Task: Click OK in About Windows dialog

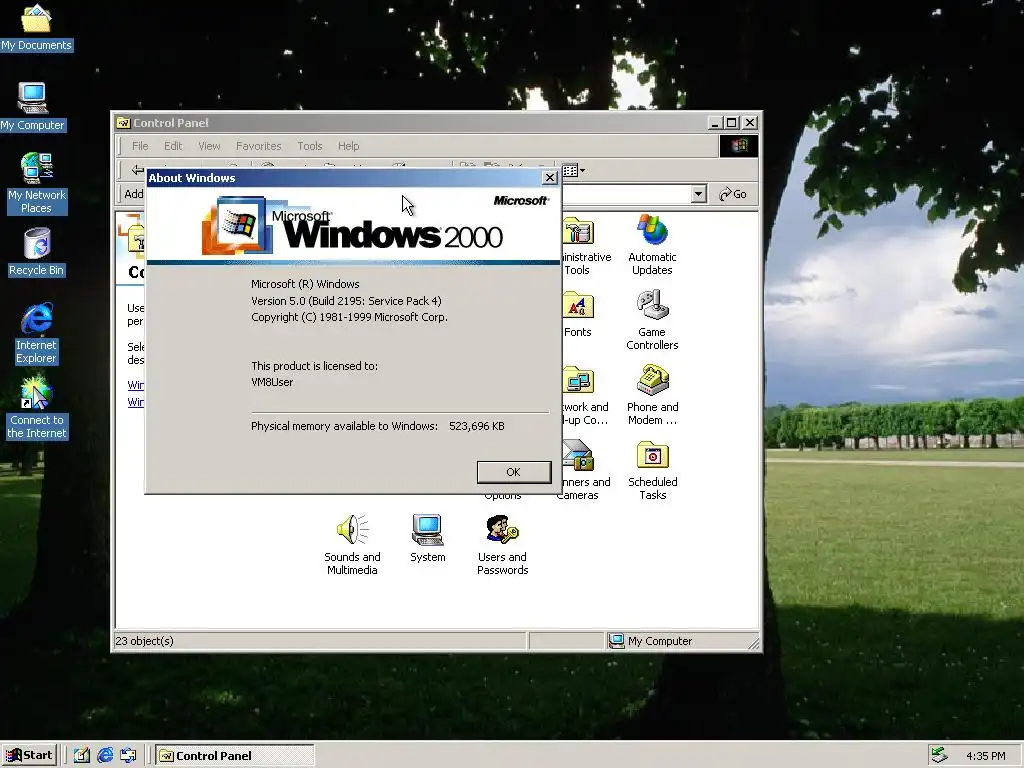Action: coord(514,472)
